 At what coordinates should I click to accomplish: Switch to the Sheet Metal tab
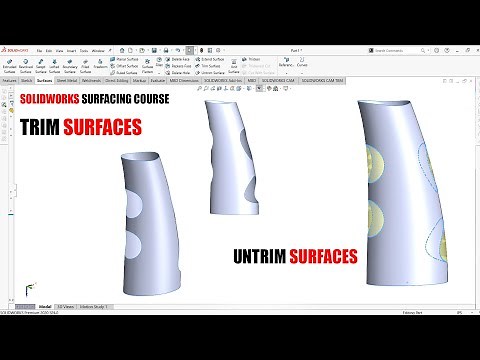[67, 81]
